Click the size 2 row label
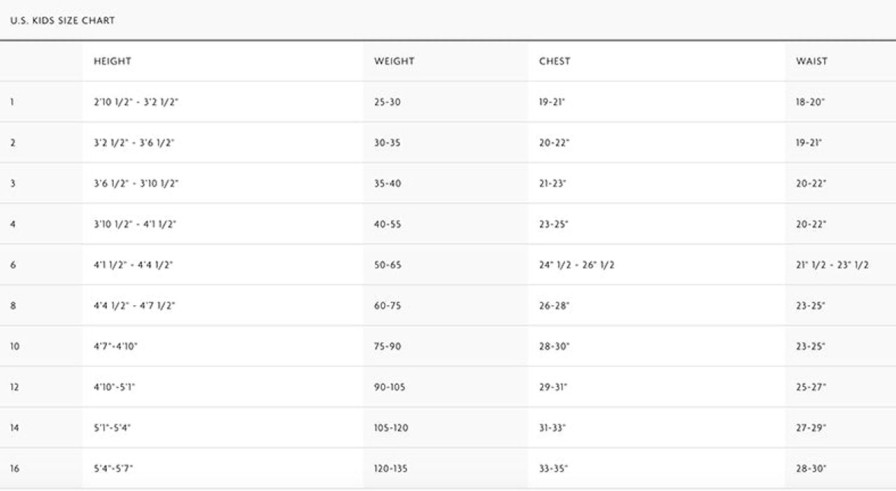This screenshot has height=491, width=896. click(x=12, y=143)
